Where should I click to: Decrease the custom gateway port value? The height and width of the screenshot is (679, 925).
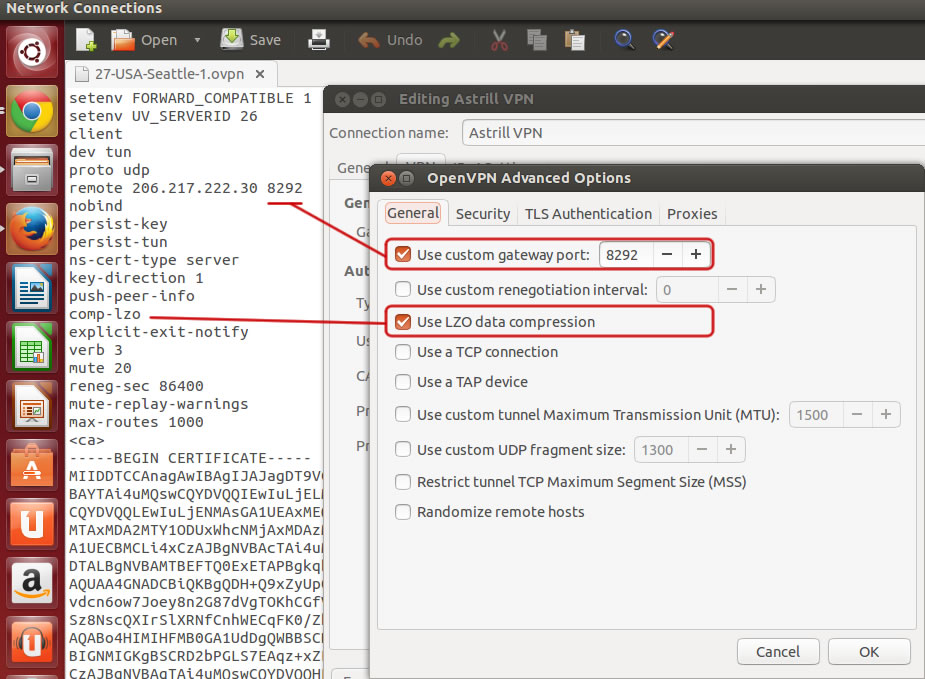pyautogui.click(x=667, y=255)
